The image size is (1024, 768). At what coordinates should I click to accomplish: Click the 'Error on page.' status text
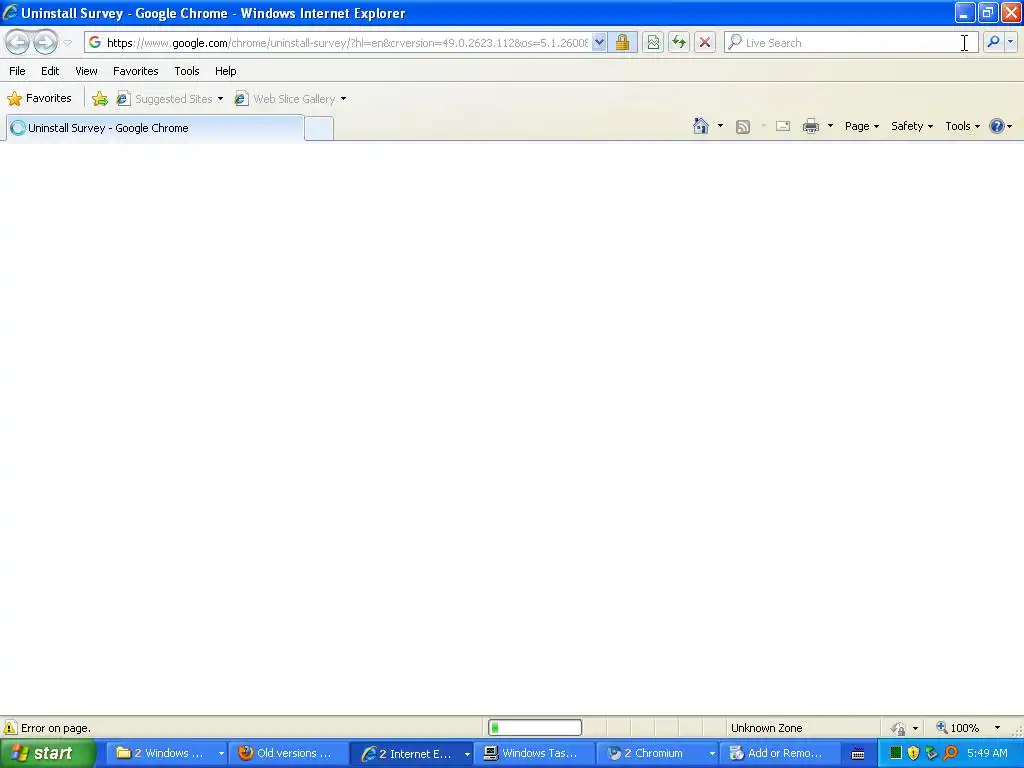(56, 728)
